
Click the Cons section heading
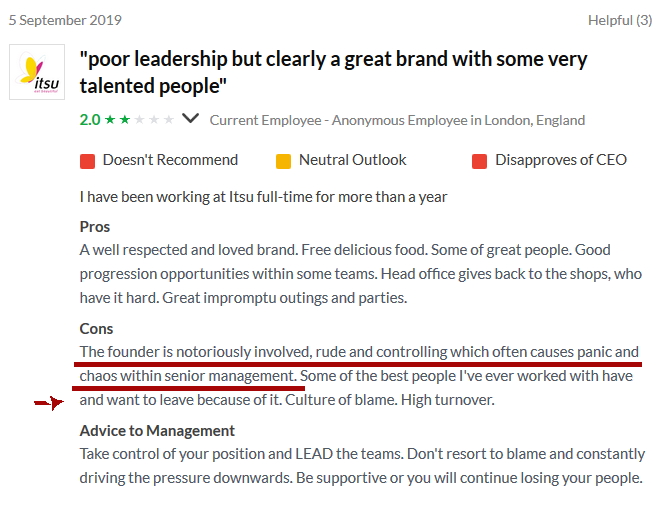pos(97,329)
